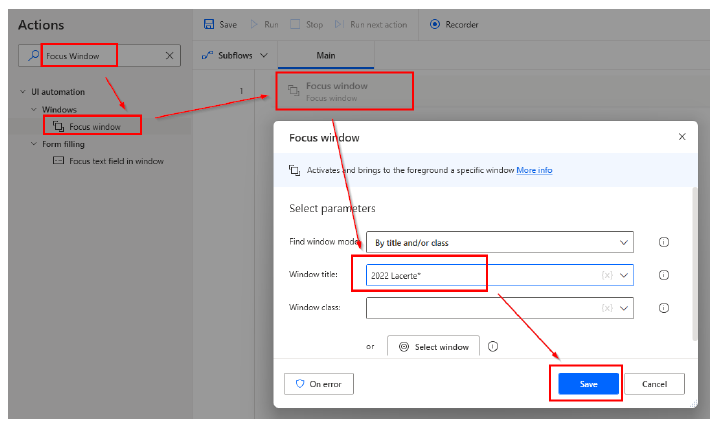Clear the actions search box
Screen dimensions: 715x445
pyautogui.click(x=169, y=56)
